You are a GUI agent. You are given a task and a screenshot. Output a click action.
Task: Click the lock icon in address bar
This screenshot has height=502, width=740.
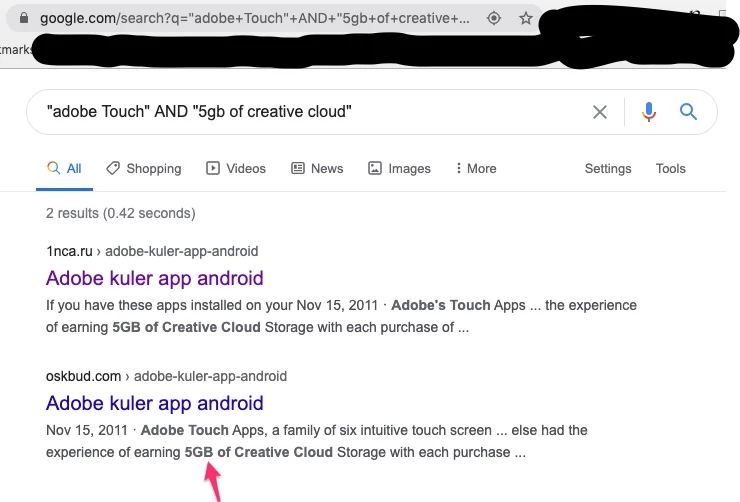tap(24, 18)
